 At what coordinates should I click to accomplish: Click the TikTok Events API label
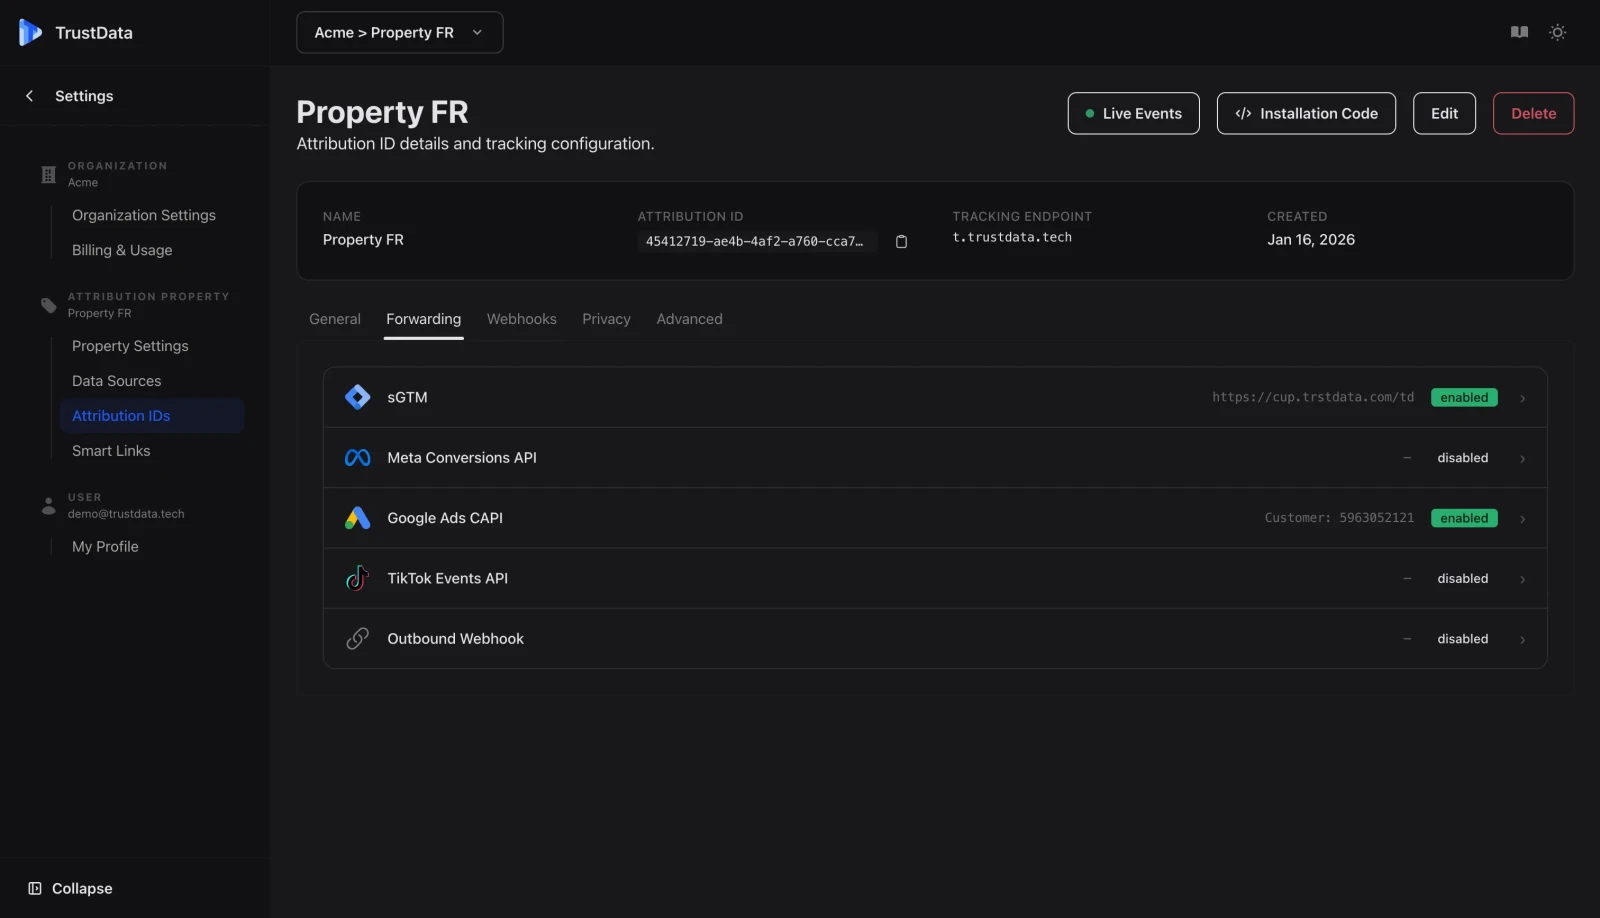(x=447, y=578)
